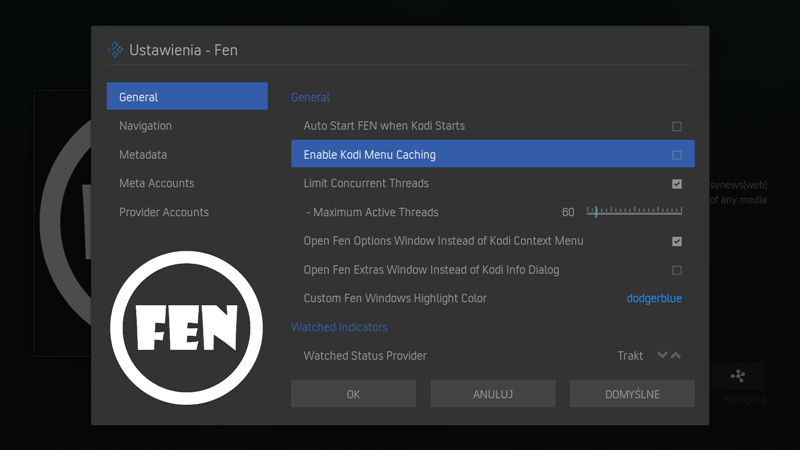
Task: Enable Auto Start FEN when Kodi Starts checkbox
Action: point(677,126)
